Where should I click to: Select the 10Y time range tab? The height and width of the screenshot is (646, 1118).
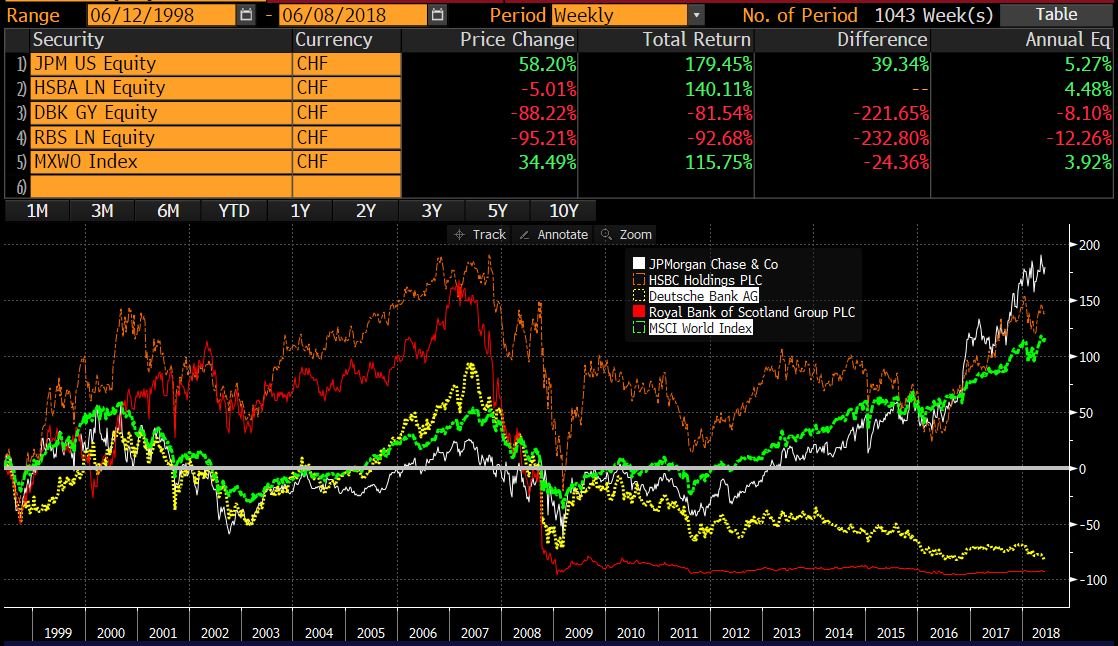[563, 211]
